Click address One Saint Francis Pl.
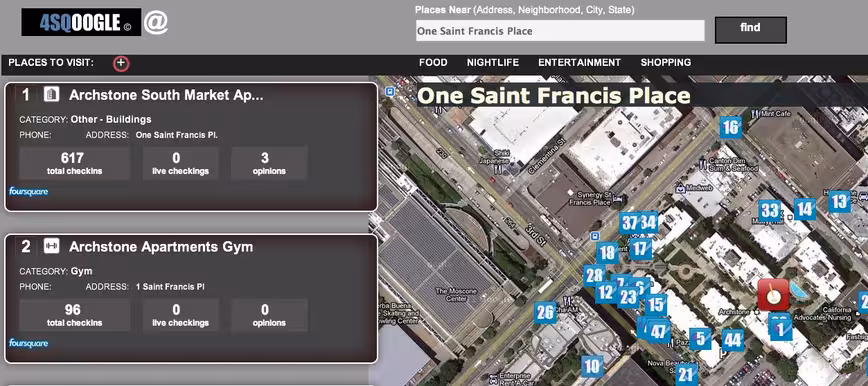The height and width of the screenshot is (386, 868). pyautogui.click(x=177, y=135)
